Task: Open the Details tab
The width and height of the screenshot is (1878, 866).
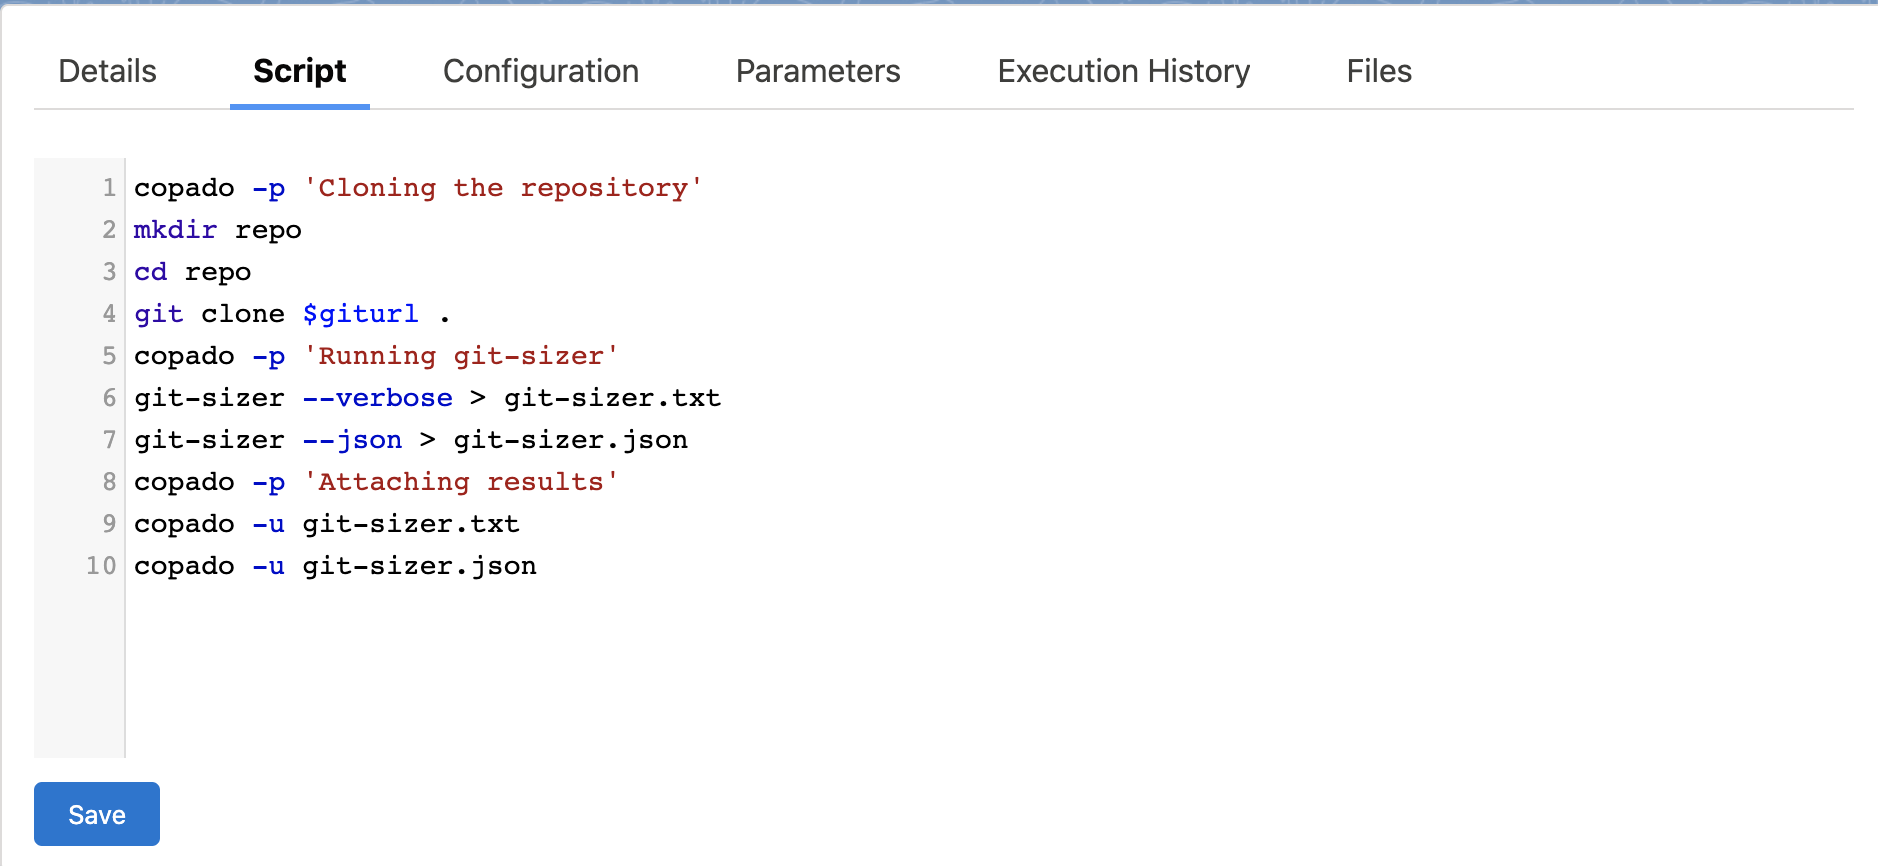Action: click(x=107, y=71)
